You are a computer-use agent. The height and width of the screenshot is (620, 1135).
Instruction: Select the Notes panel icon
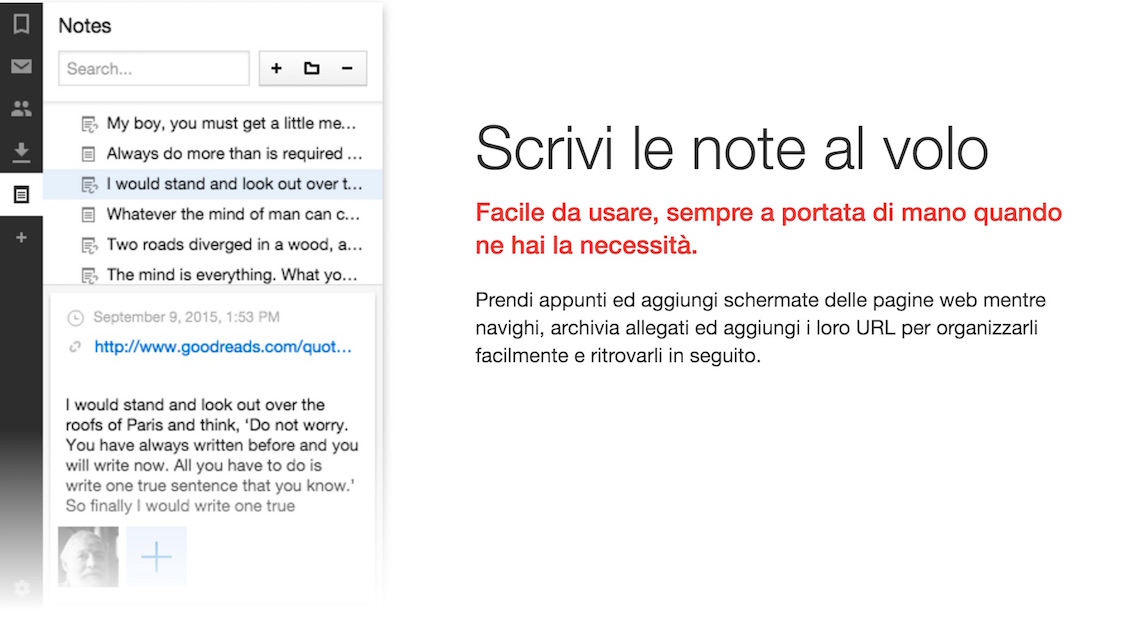point(21,195)
